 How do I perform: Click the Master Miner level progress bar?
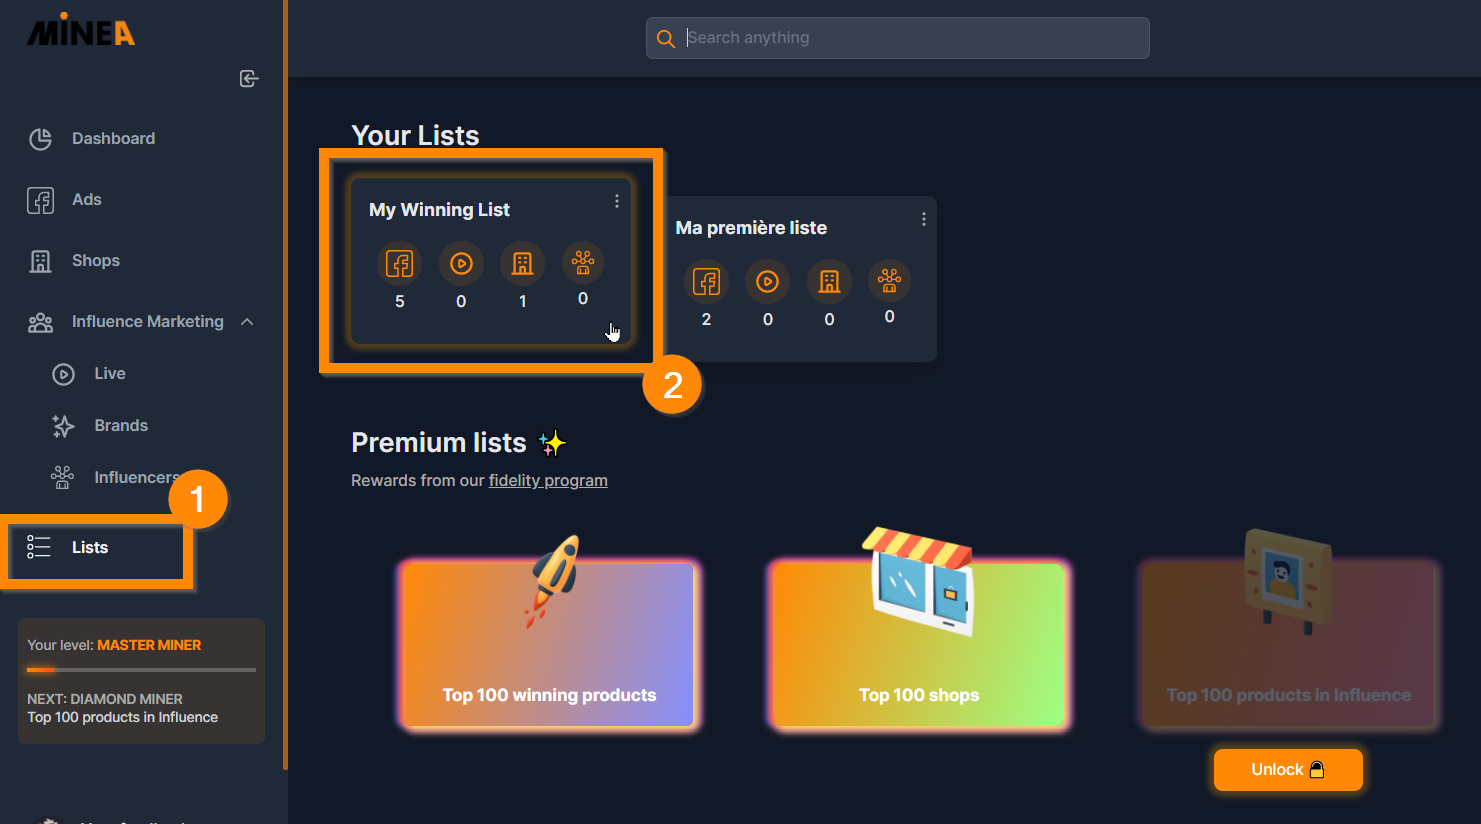[141, 669]
